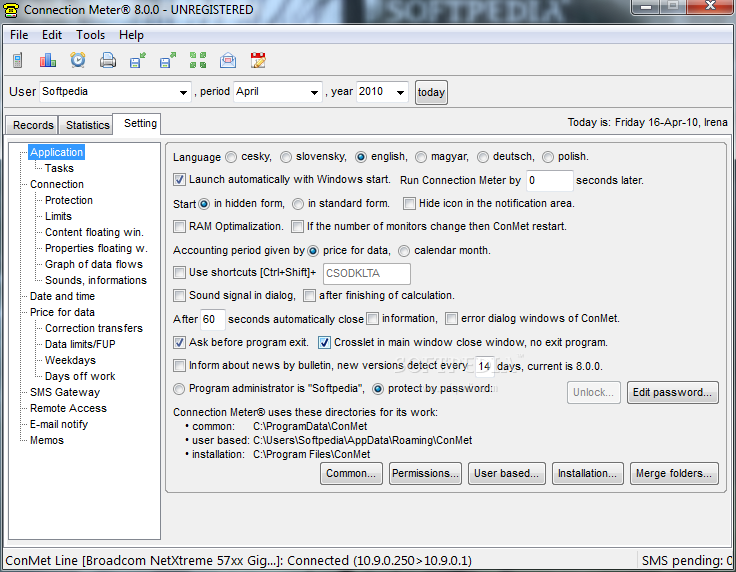
Task: Click the telephone app icon in title bar
Action: click(x=11, y=10)
